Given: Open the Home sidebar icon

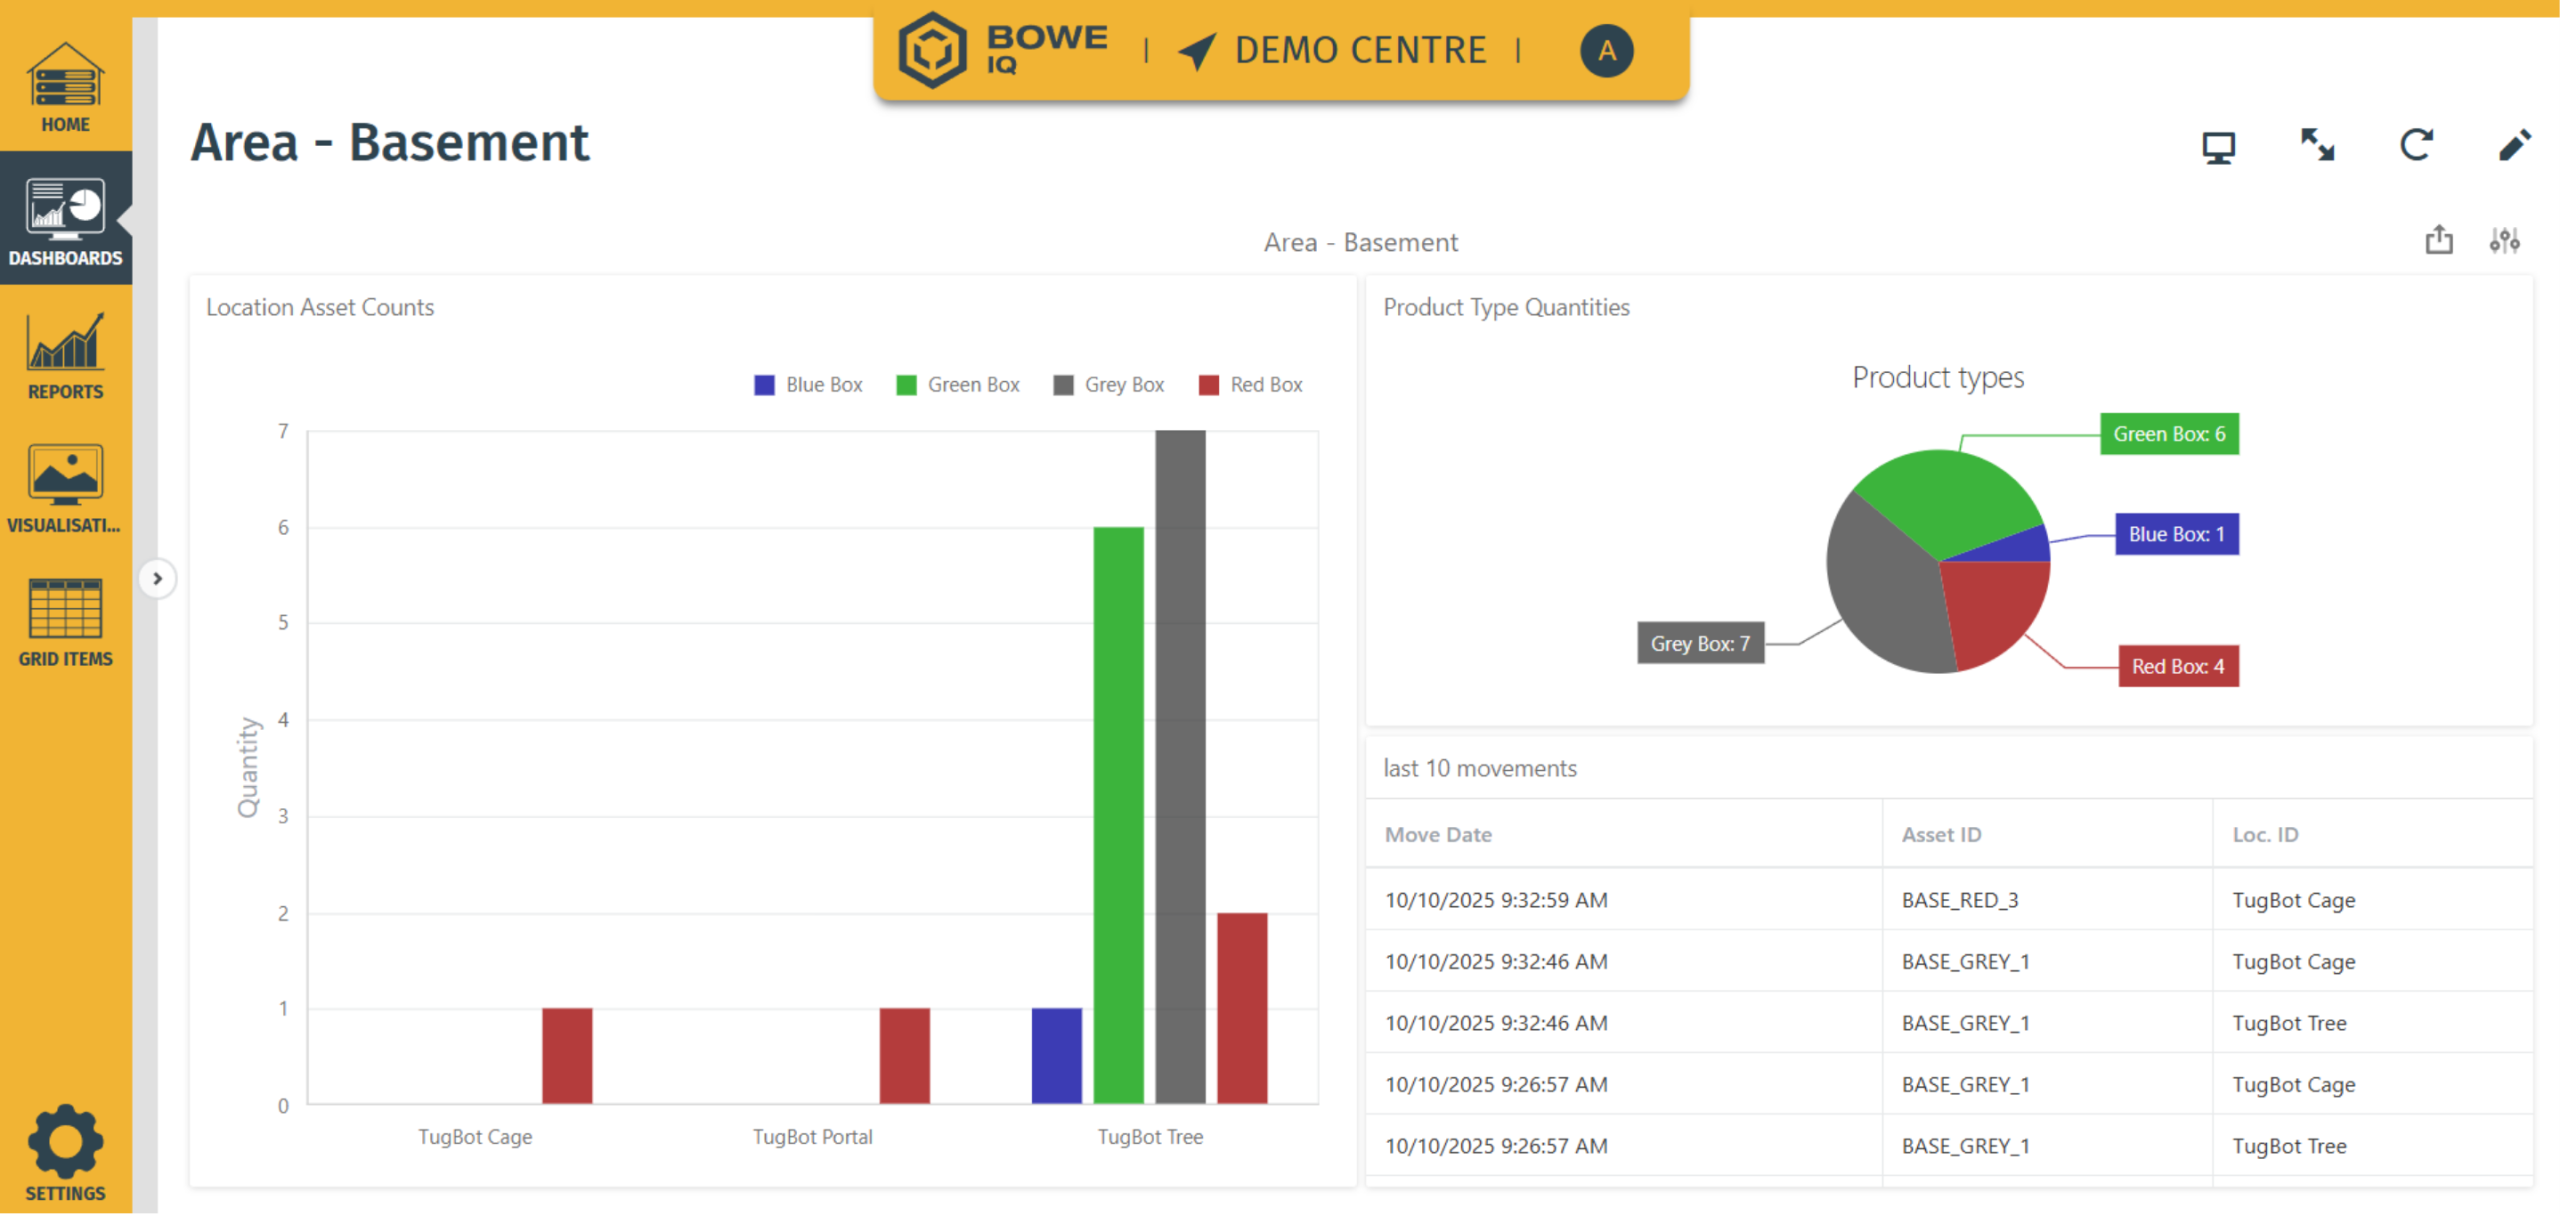Looking at the screenshot, I should (x=65, y=87).
